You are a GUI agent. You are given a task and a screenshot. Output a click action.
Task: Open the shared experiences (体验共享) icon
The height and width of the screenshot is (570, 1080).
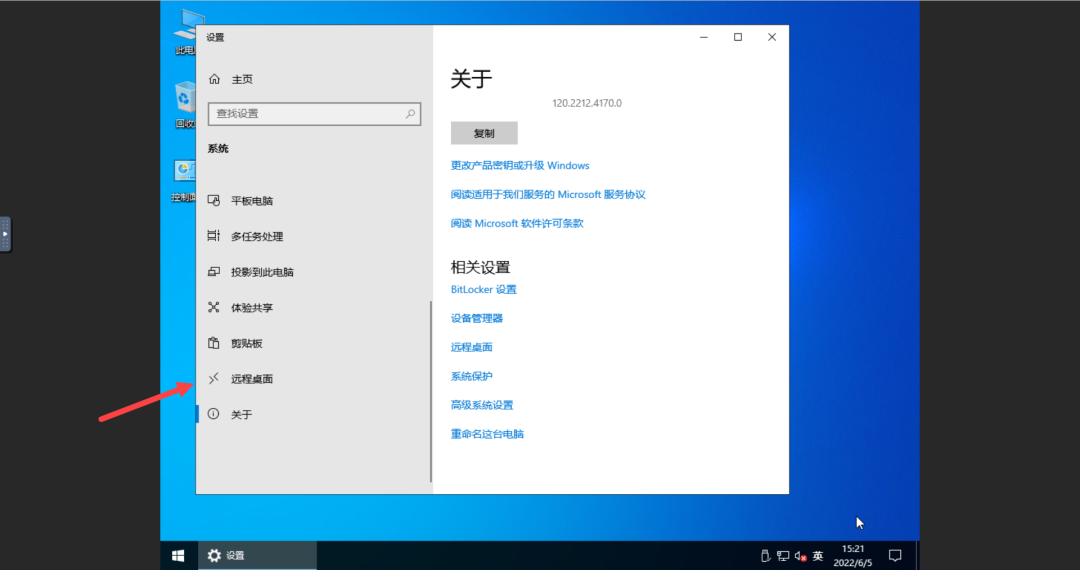coord(214,307)
